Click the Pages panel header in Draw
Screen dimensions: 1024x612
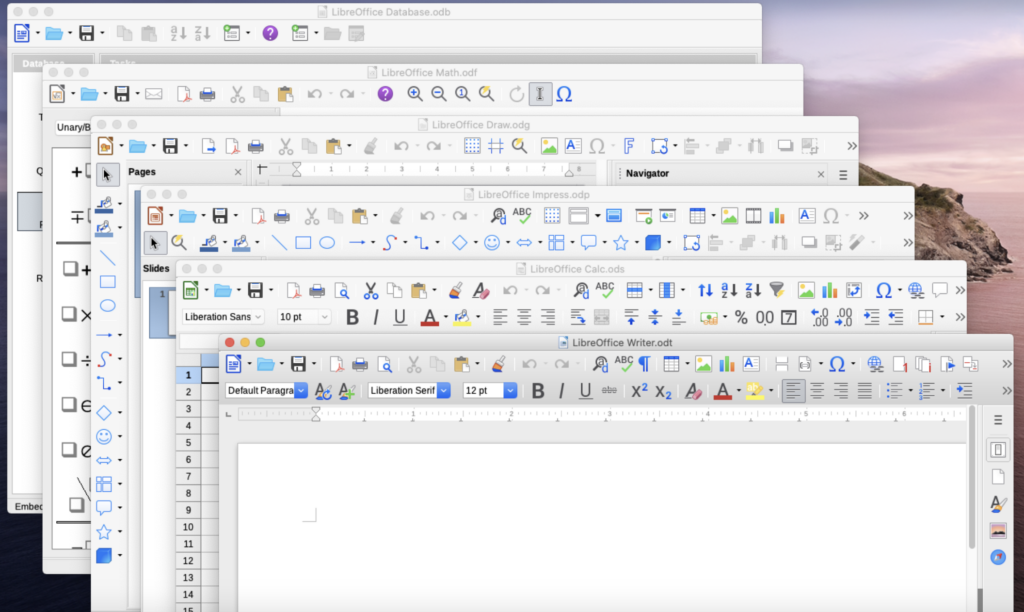[142, 172]
